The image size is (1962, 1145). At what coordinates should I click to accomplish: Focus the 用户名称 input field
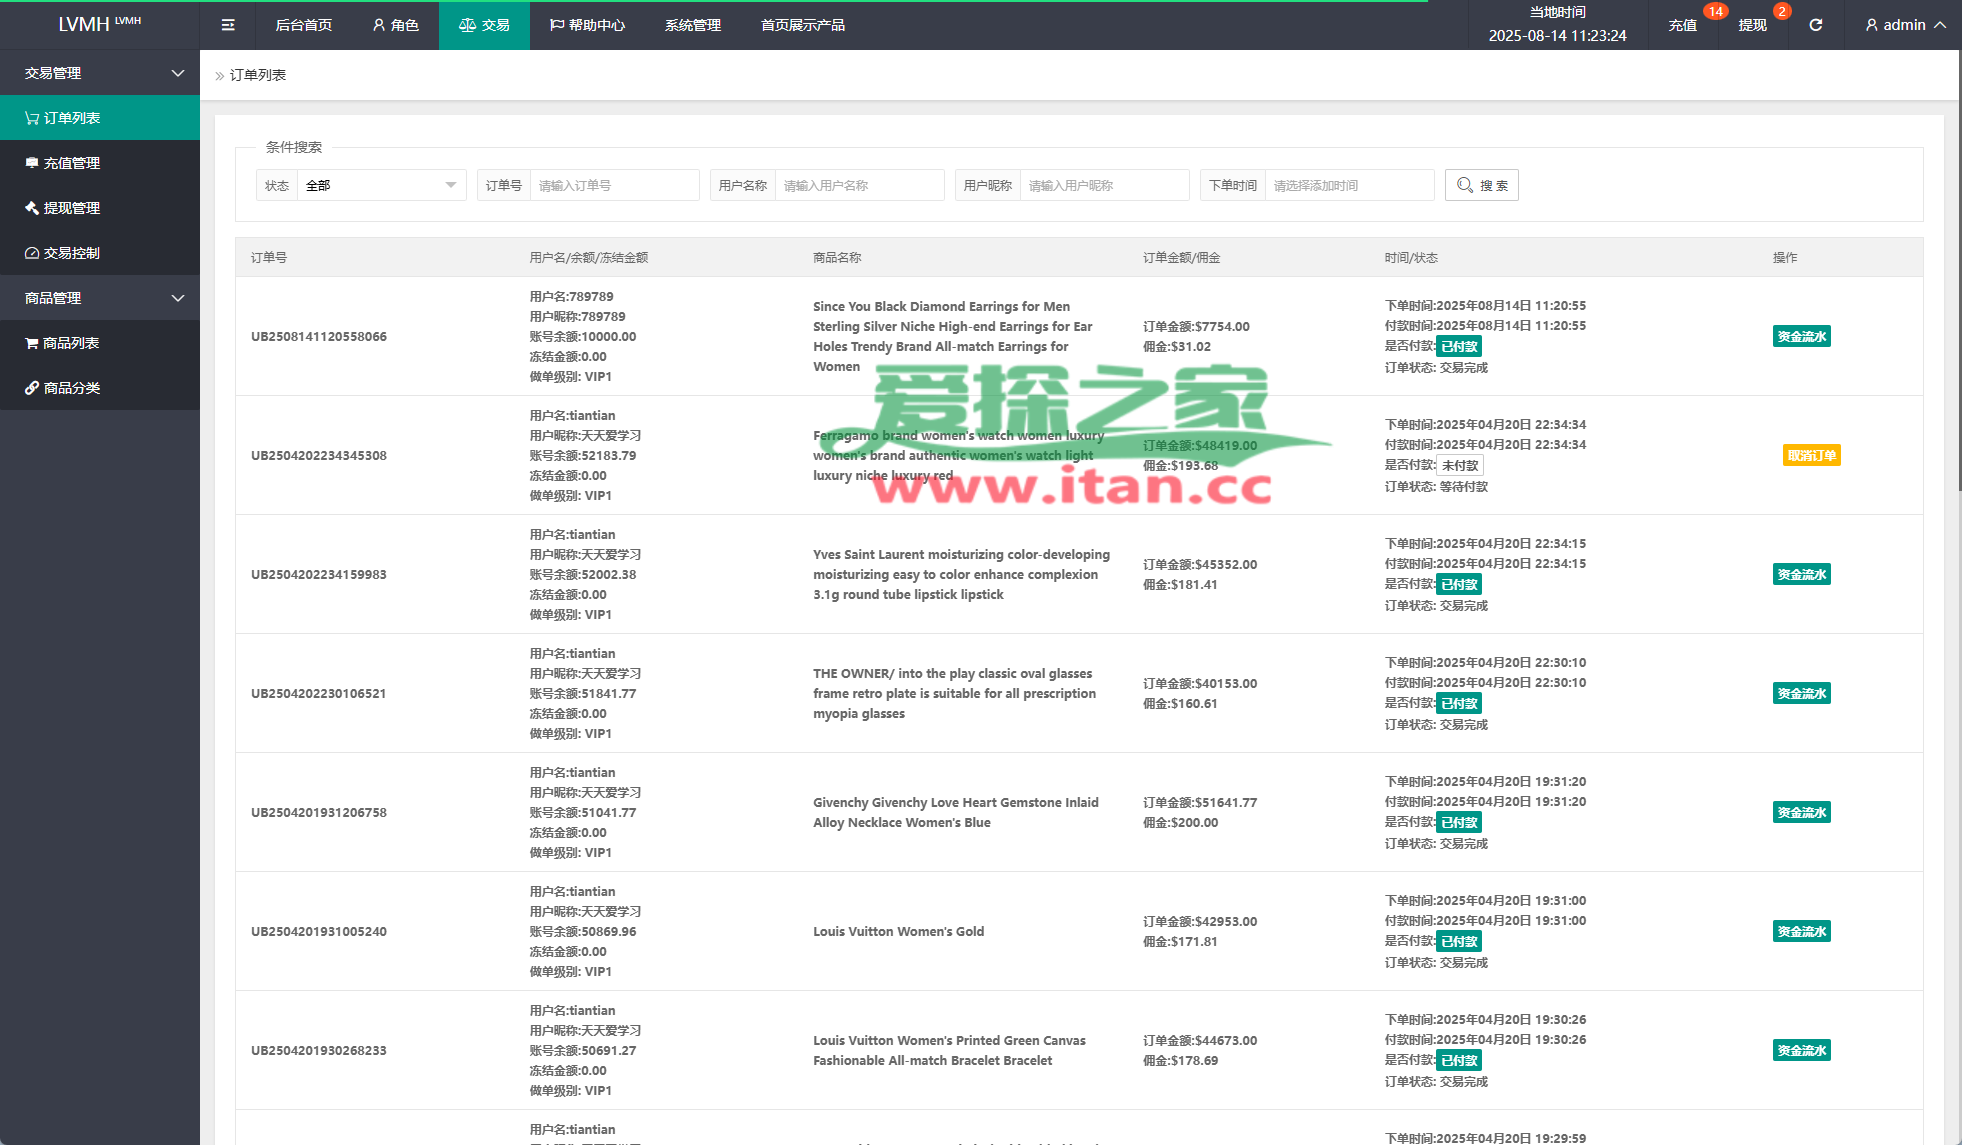click(x=859, y=185)
